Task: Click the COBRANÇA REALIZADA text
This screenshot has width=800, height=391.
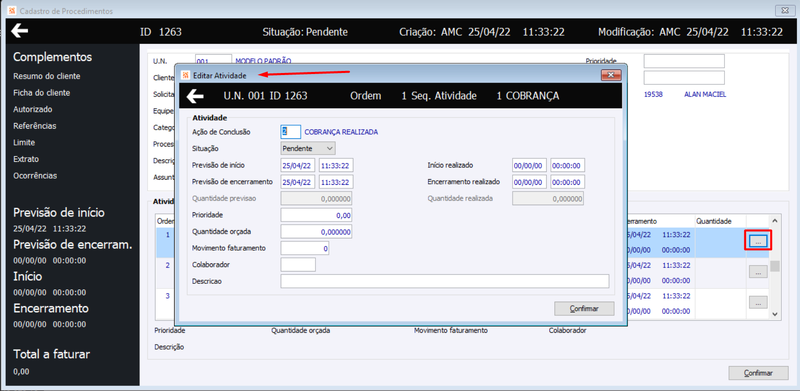Action: pyautogui.click(x=341, y=132)
